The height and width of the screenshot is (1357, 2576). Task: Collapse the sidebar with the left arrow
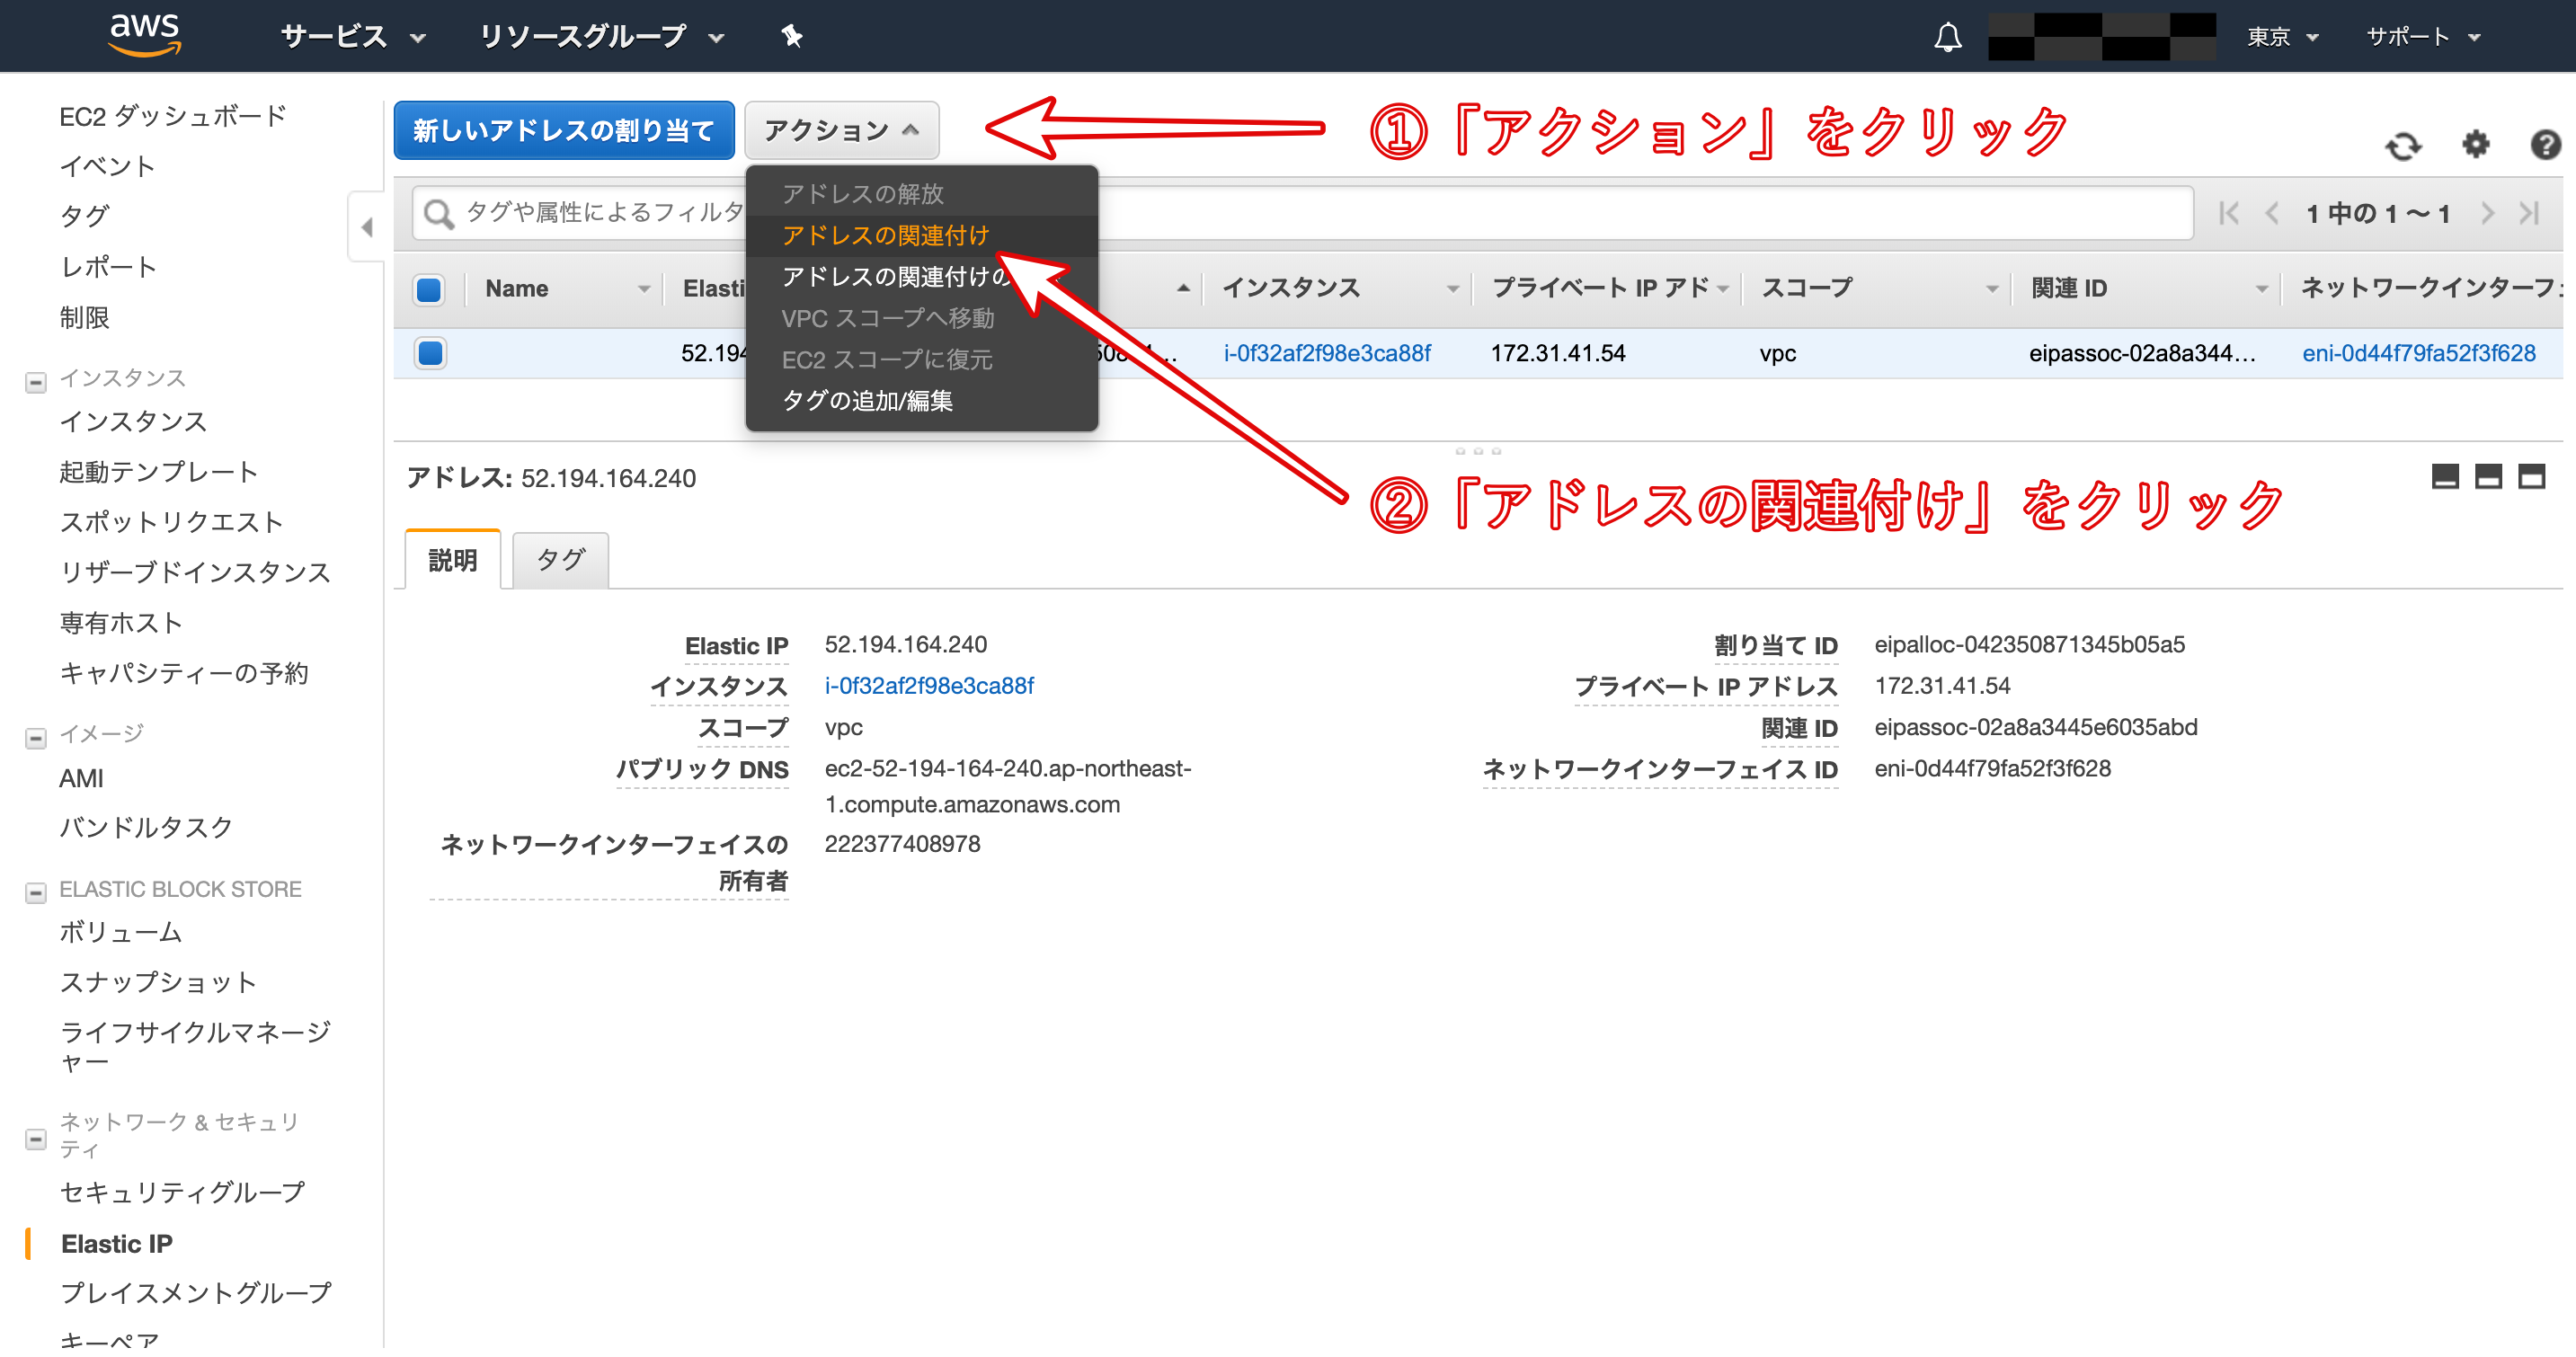pos(367,227)
